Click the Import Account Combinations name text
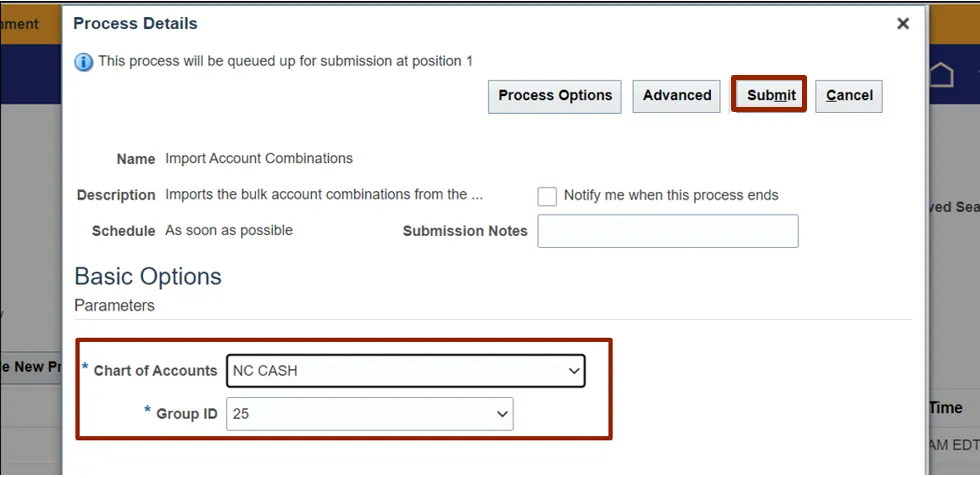The height and width of the screenshot is (478, 980). click(259, 158)
